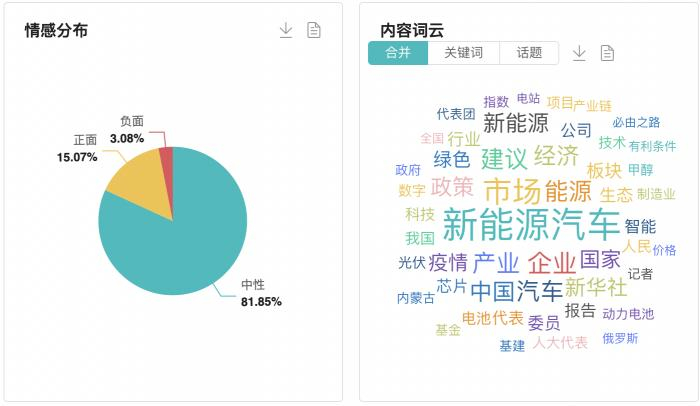
Task: Switch to the 合并 tab
Action: (398, 53)
